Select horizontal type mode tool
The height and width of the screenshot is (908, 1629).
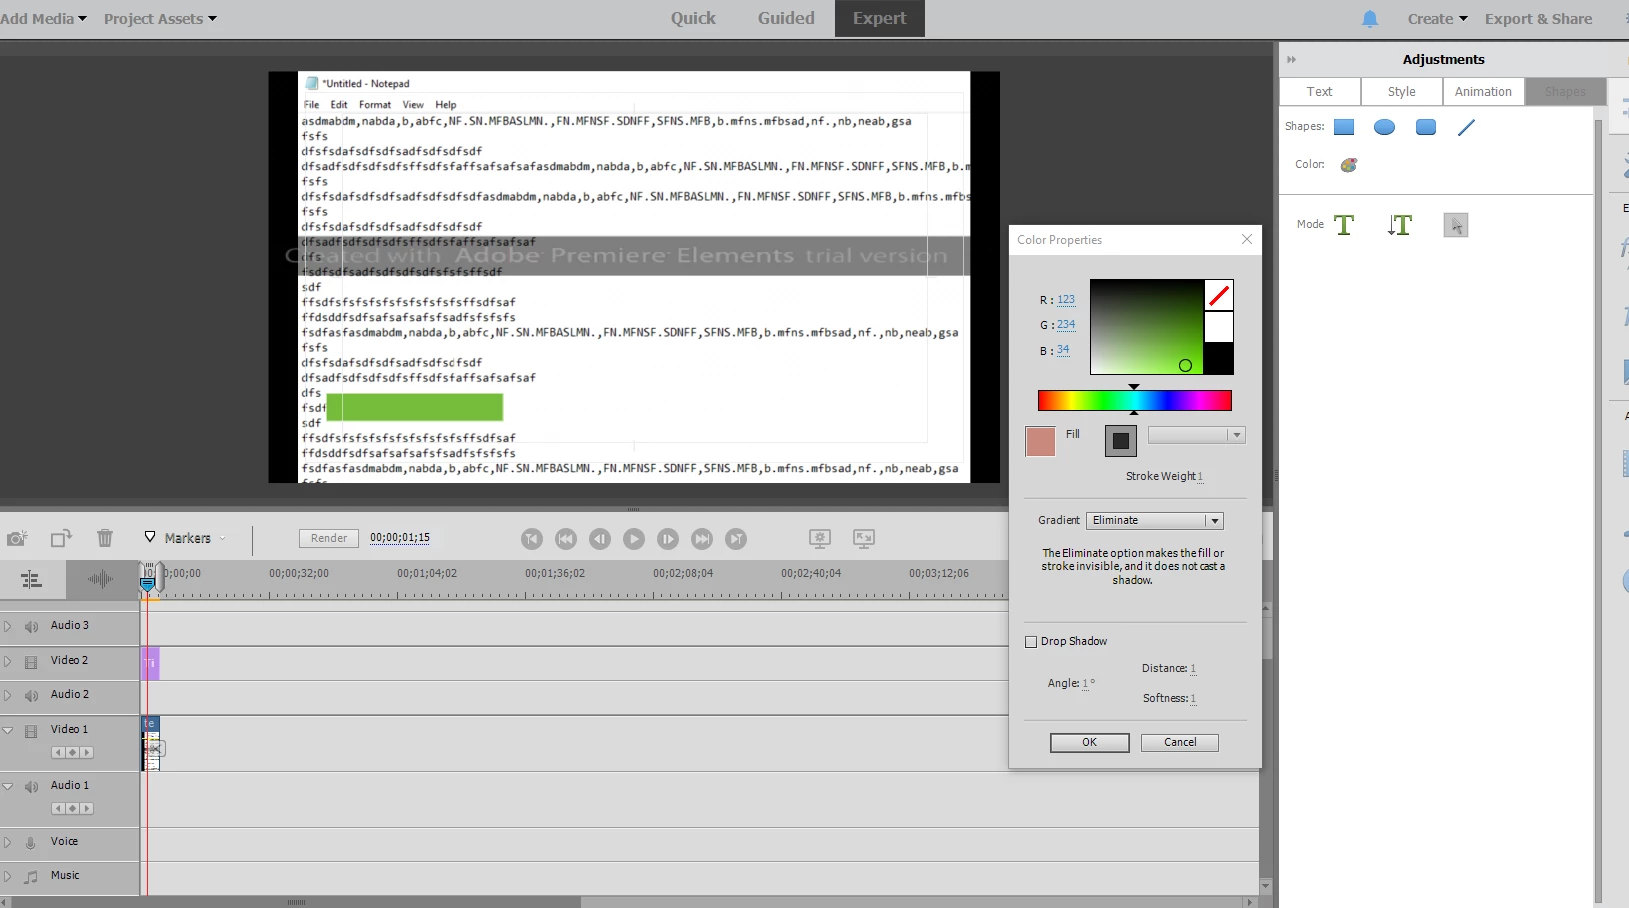[1344, 225]
